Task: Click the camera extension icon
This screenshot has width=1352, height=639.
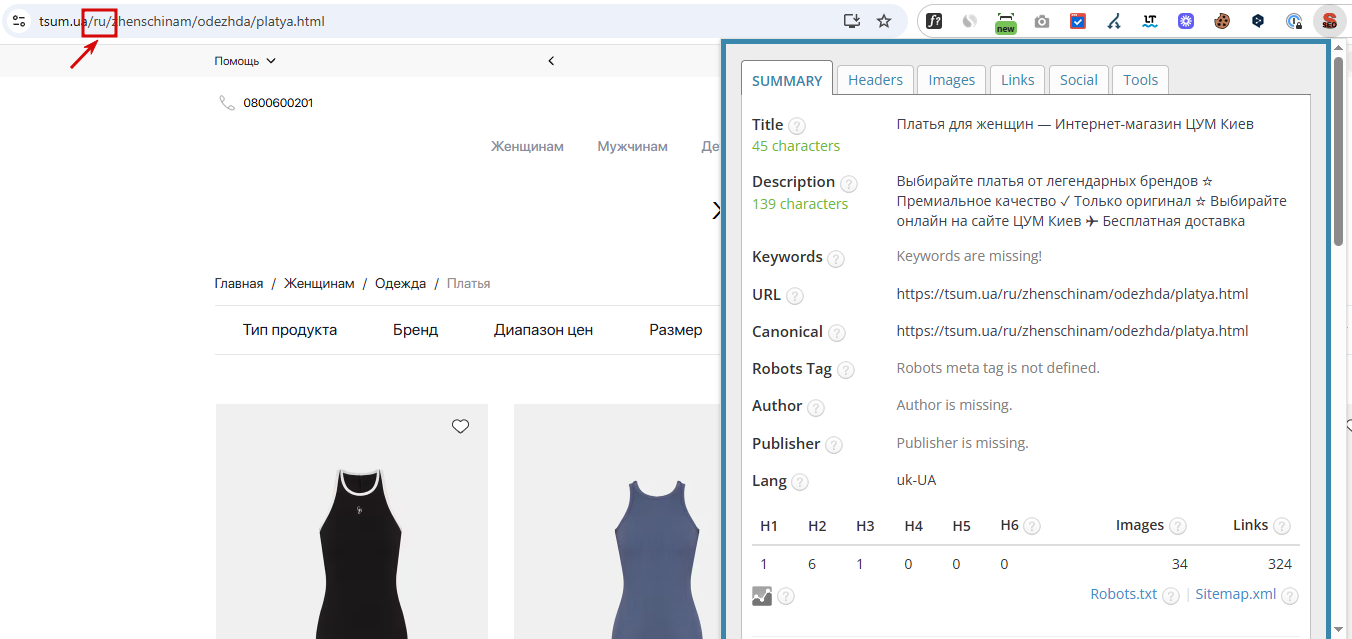Action: pyautogui.click(x=1042, y=21)
